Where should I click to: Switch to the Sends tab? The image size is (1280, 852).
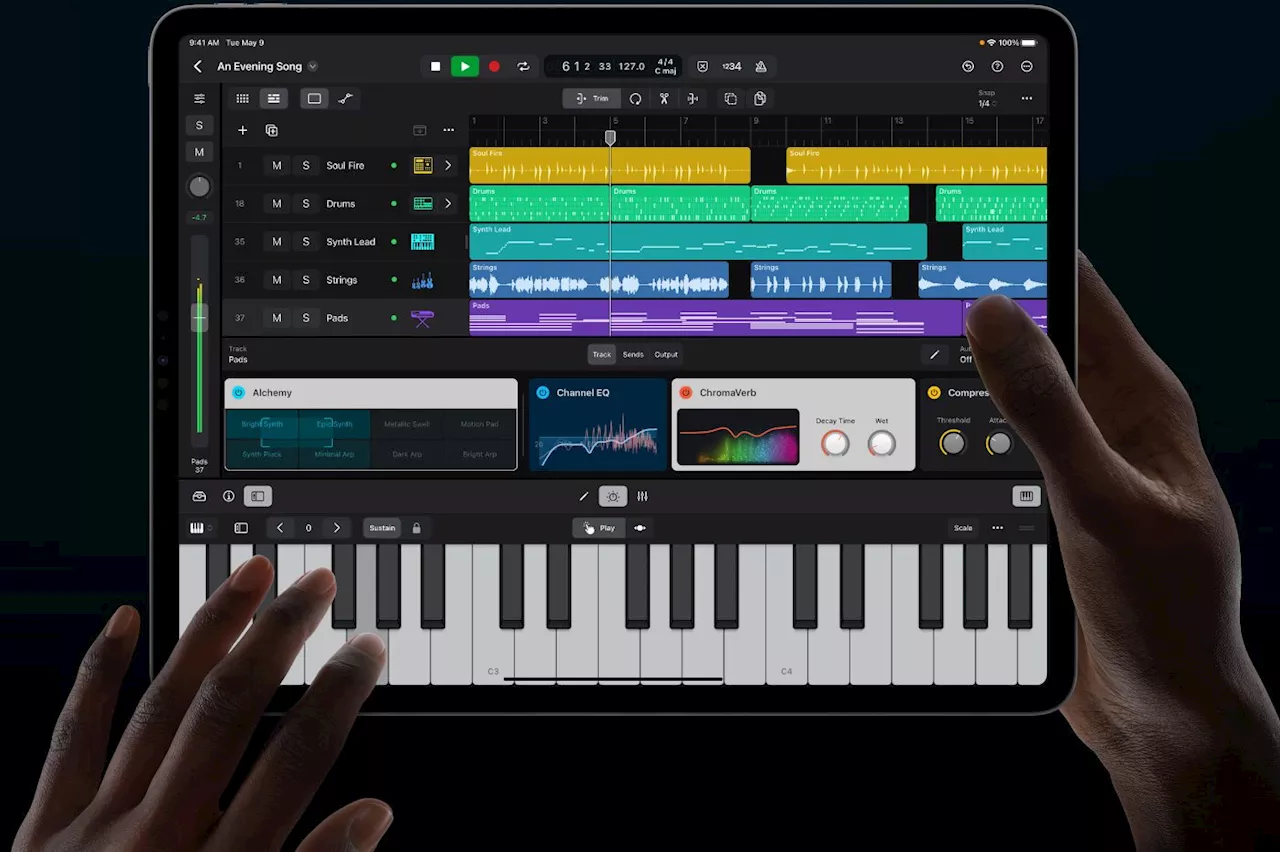point(633,354)
